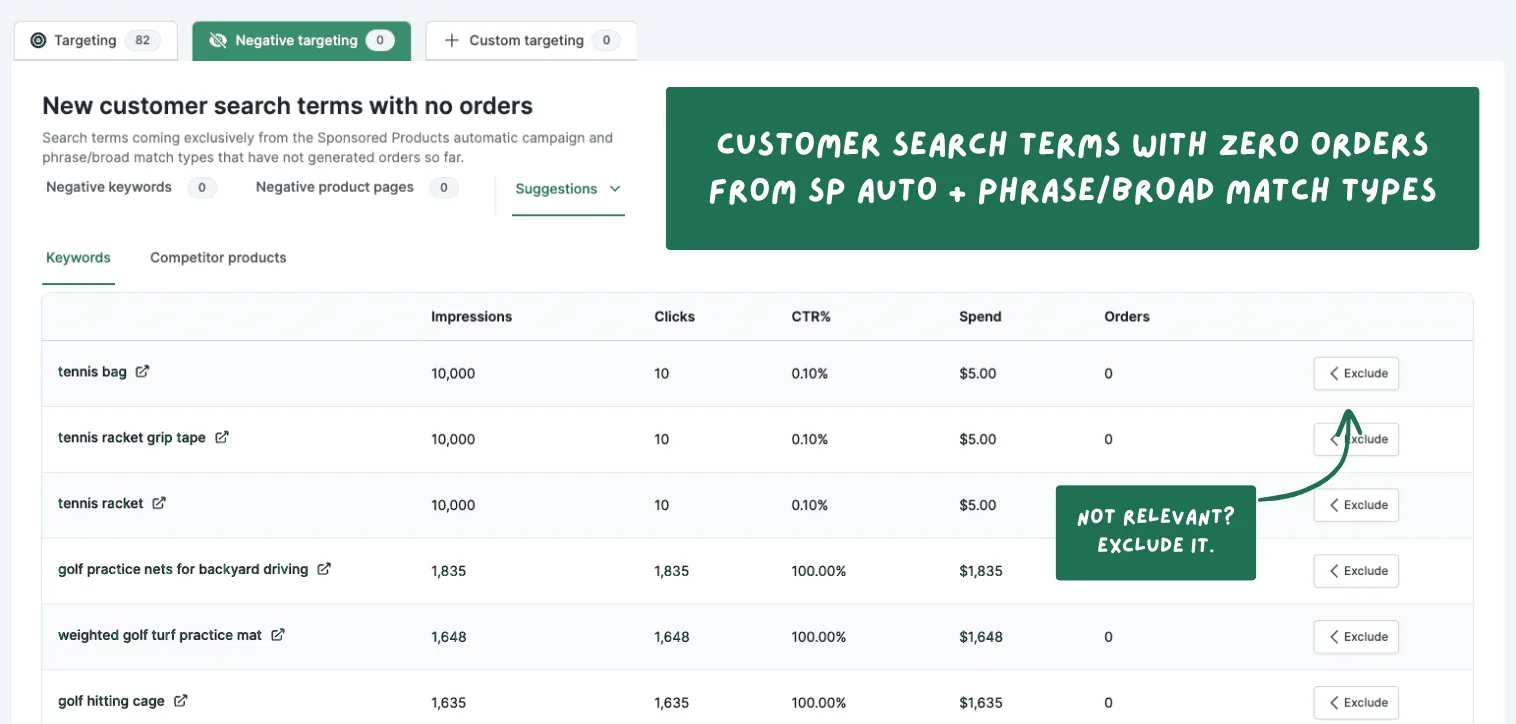Open the Targeting tab with 82 items
This screenshot has height=724, width=1516.
(96, 41)
